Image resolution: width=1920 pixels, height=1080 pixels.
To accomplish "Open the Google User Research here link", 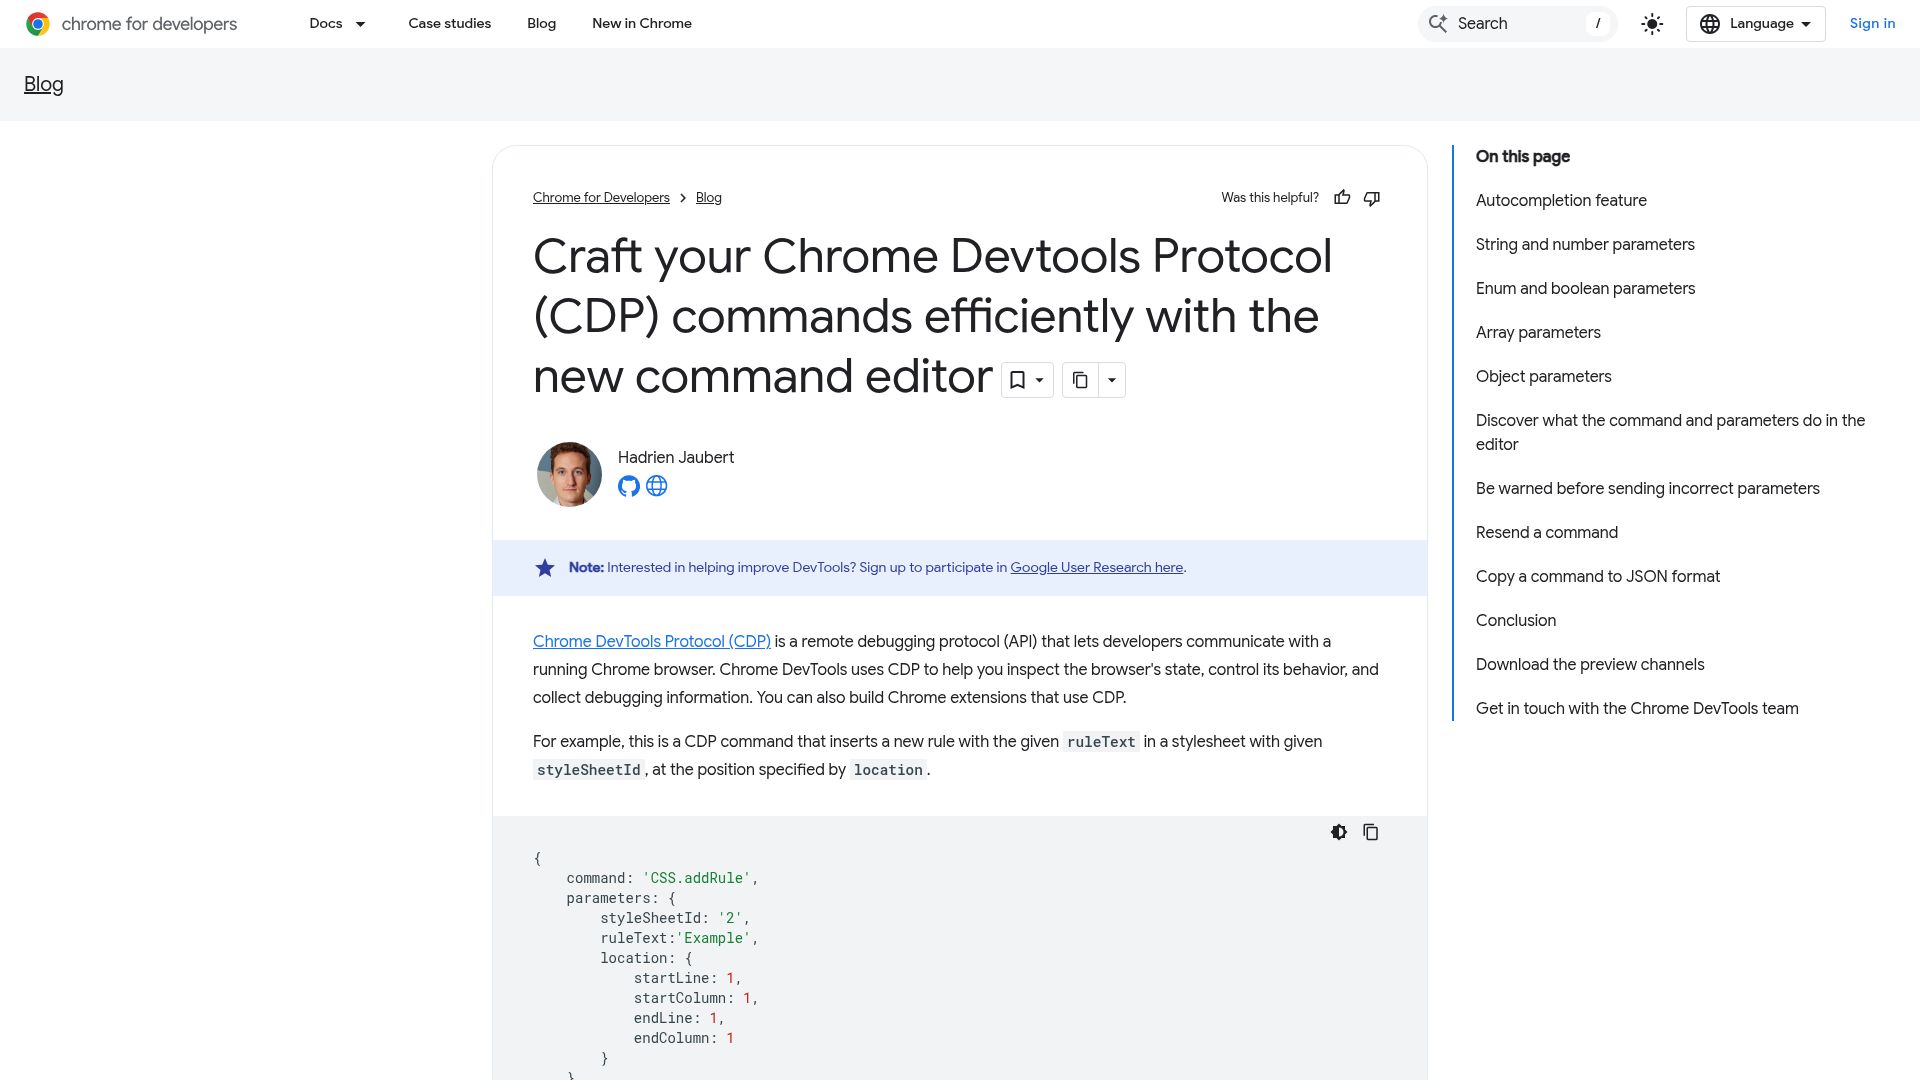I will (x=1097, y=568).
